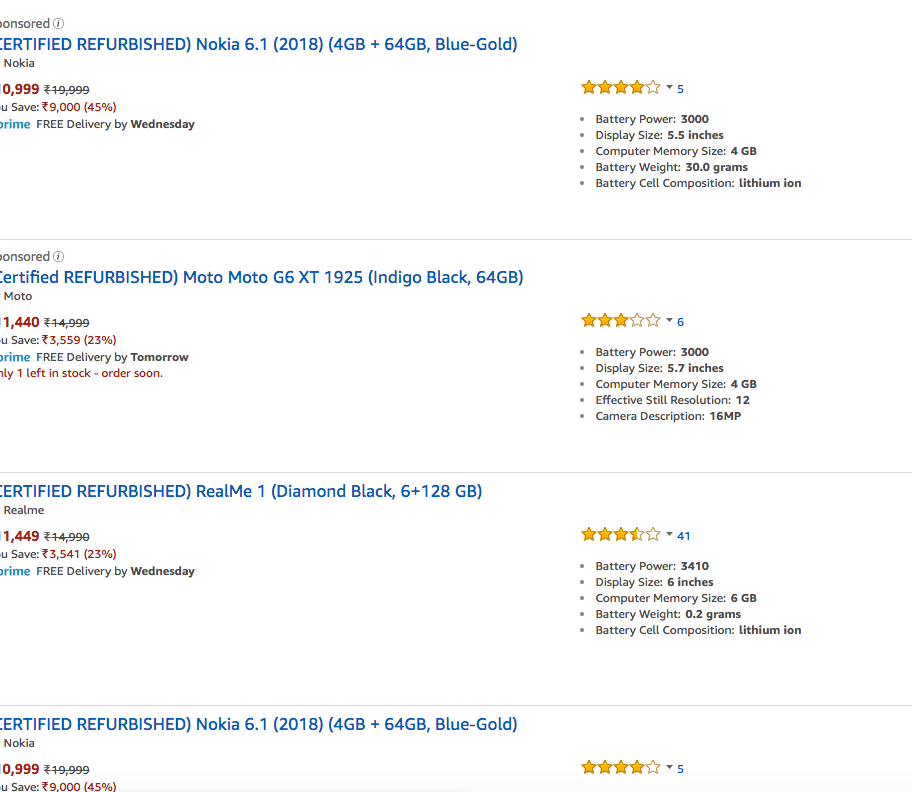The height and width of the screenshot is (792, 912).
Task: Click the star rating of the Moto G6
Action: 620,321
